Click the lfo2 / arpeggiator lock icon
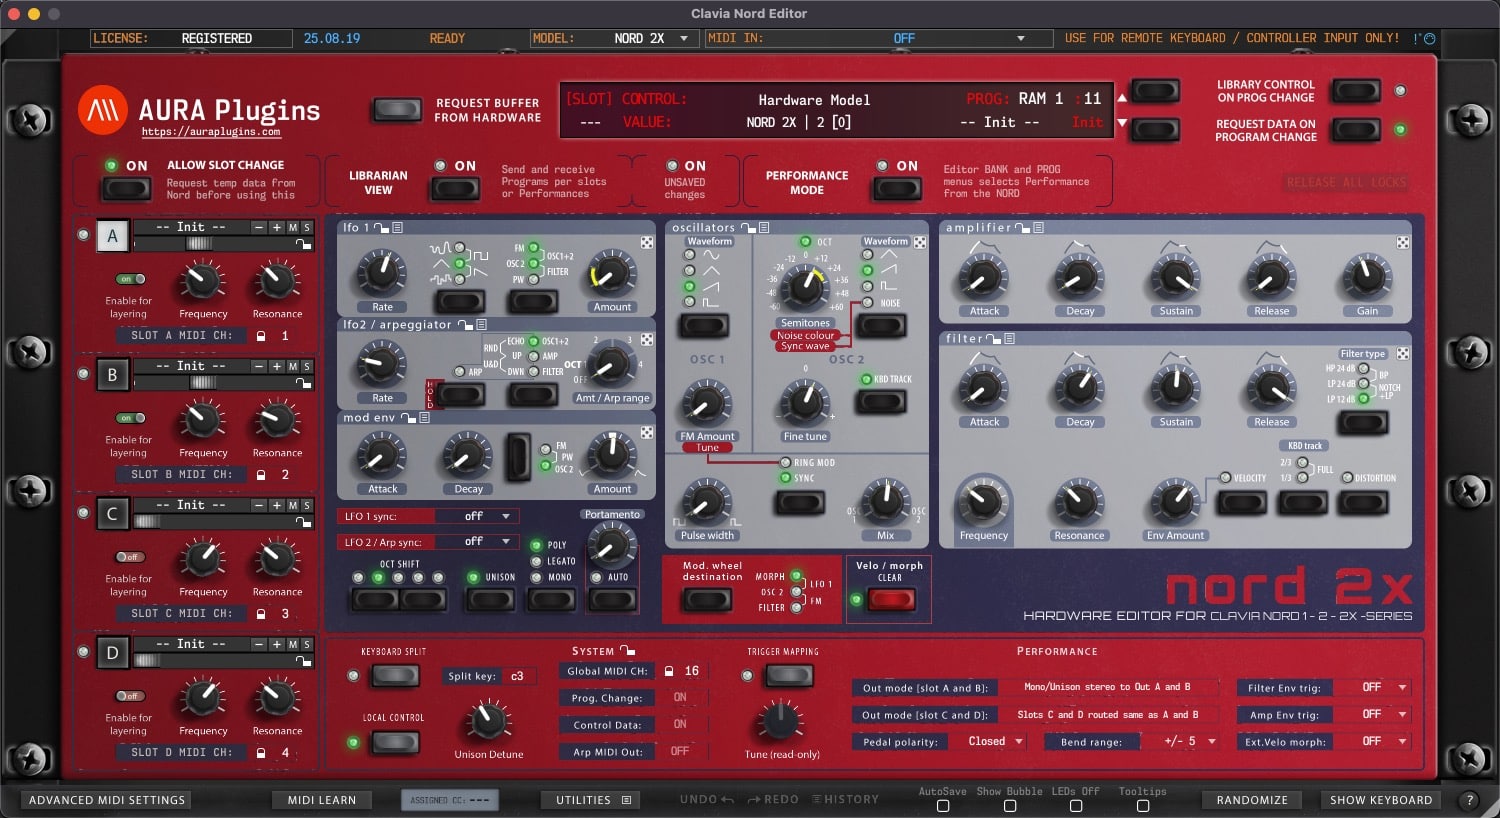Screen dimensions: 1500x818 coord(465,325)
